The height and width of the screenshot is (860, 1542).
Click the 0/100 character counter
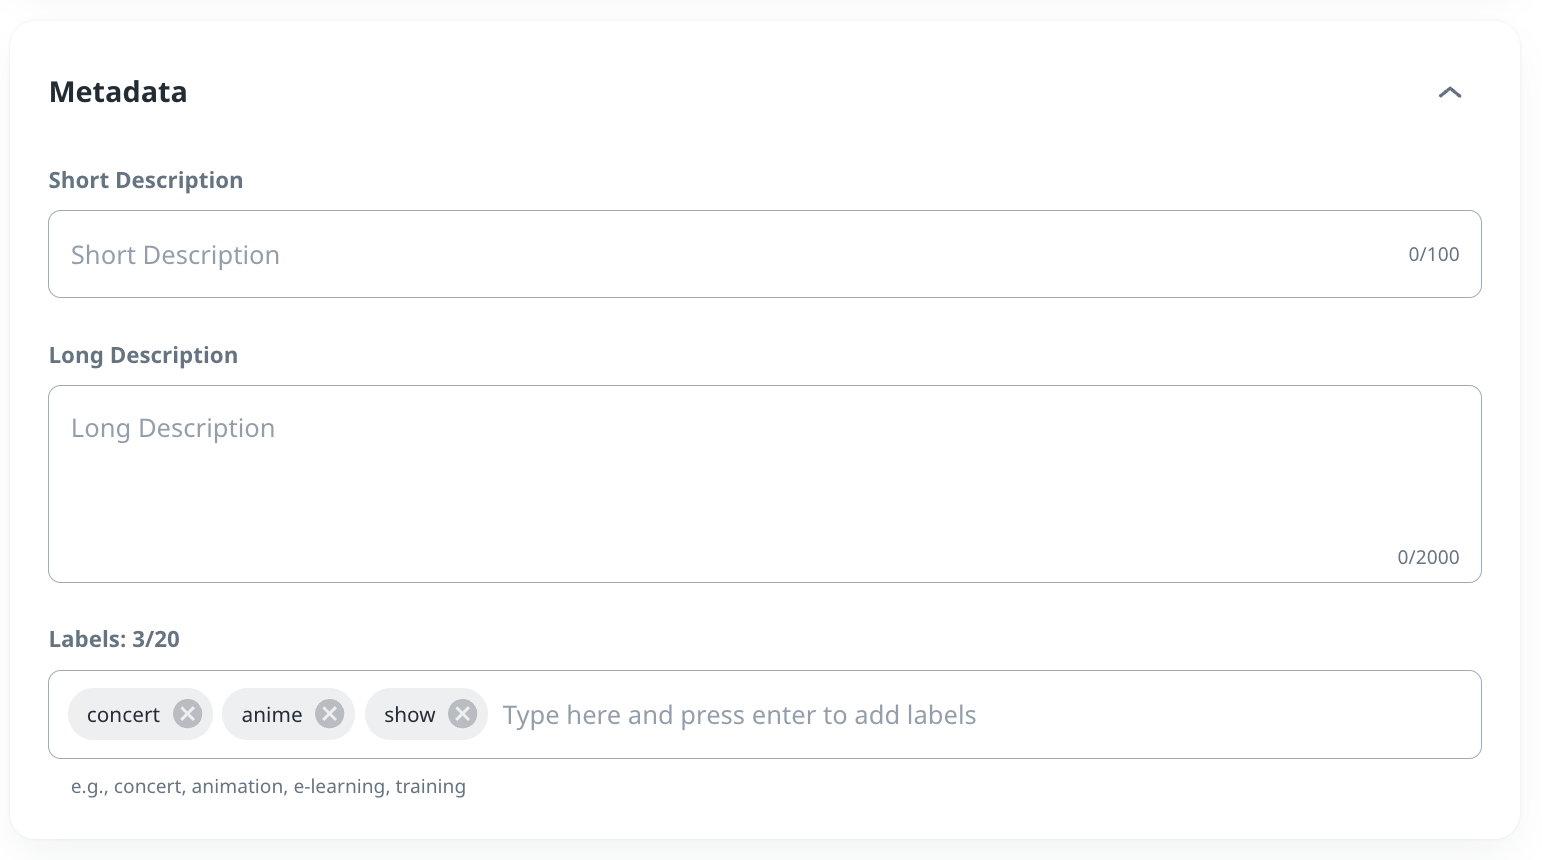[1433, 254]
